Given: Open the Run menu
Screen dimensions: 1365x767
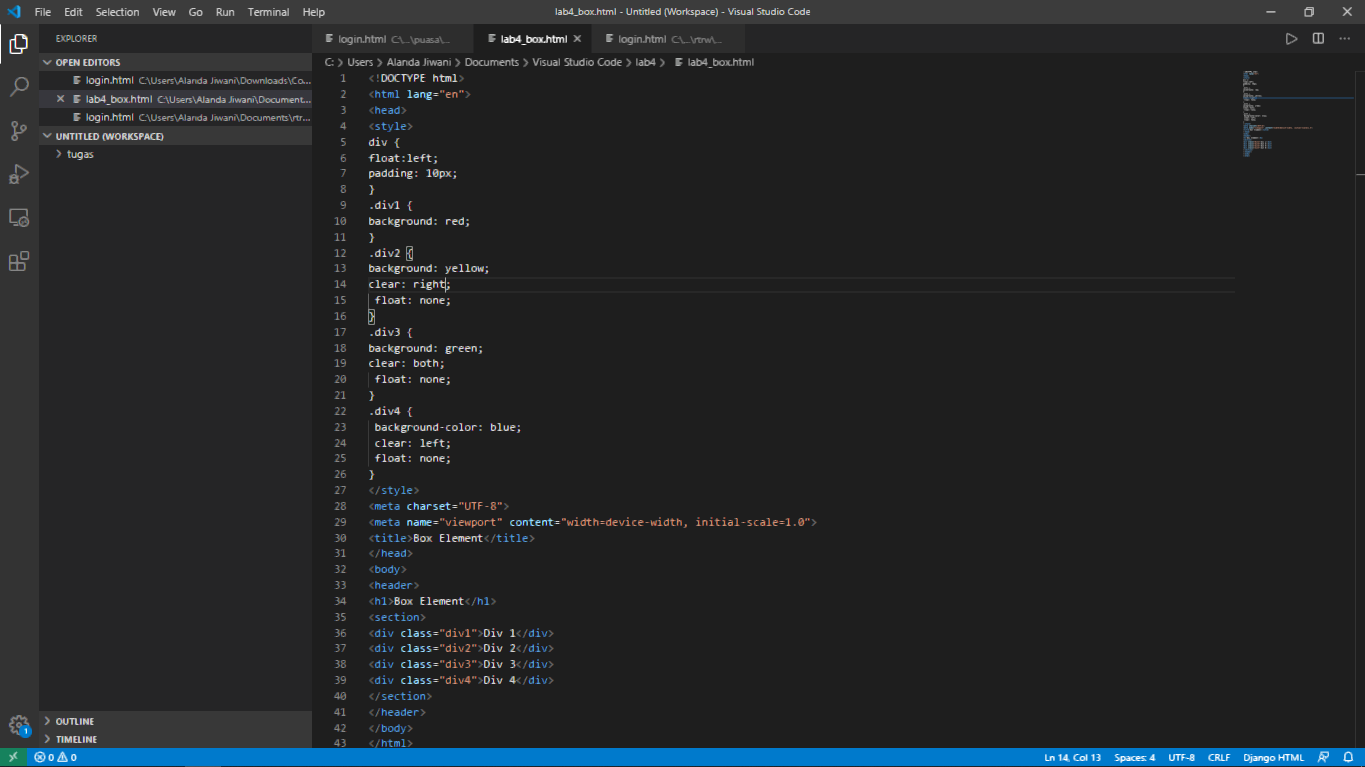Looking at the screenshot, I should pos(225,12).
